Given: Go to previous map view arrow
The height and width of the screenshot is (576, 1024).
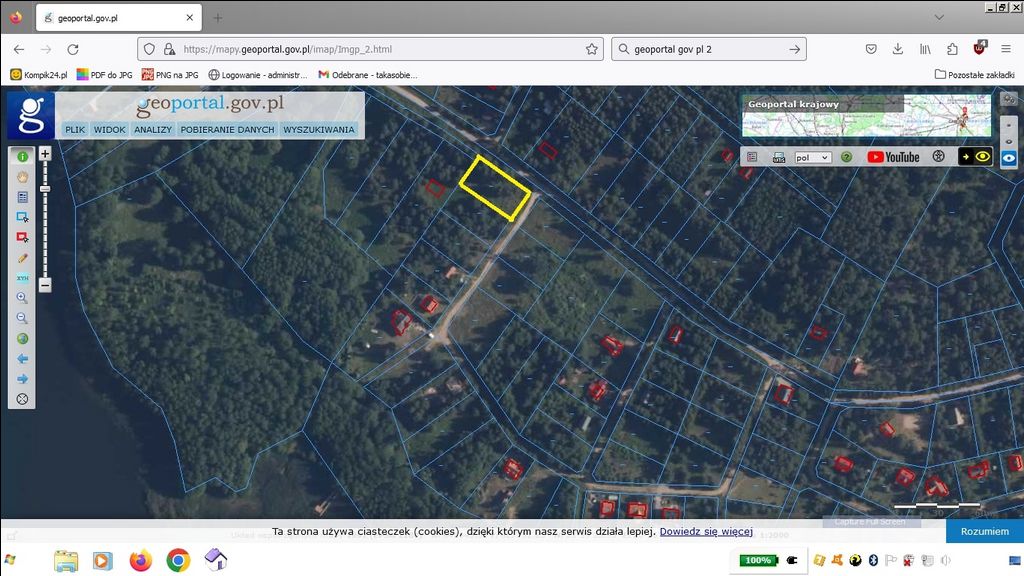Looking at the screenshot, I should pos(22,358).
